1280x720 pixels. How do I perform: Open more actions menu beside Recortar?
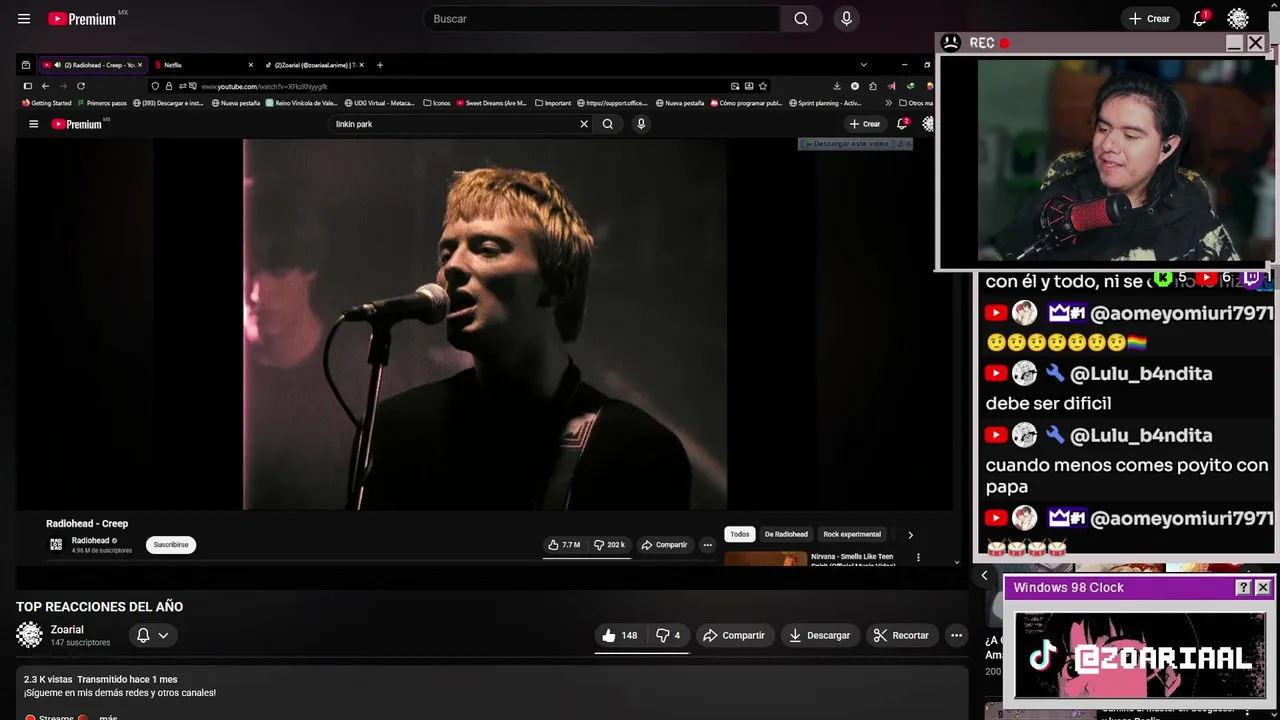coord(956,635)
